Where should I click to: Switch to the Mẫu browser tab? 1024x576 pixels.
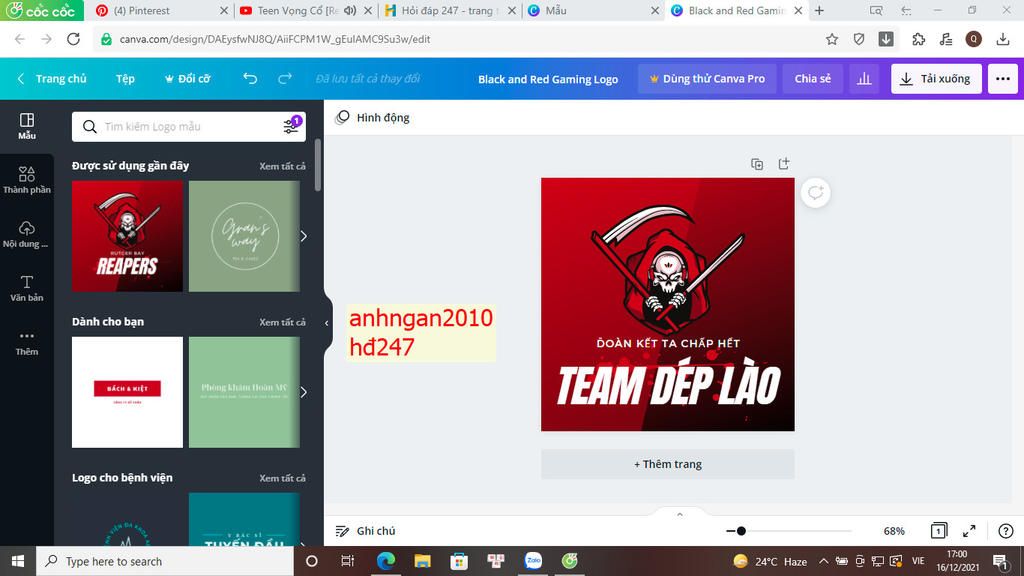click(593, 10)
